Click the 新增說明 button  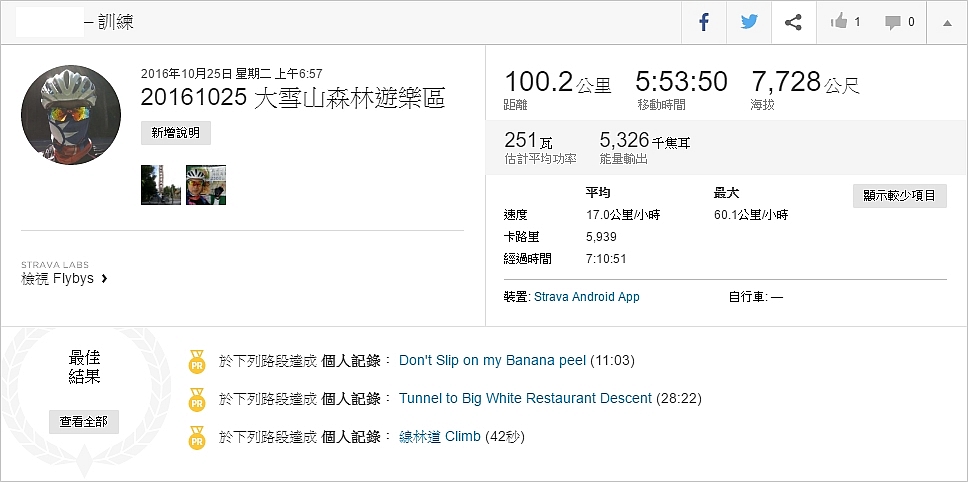[x=176, y=133]
